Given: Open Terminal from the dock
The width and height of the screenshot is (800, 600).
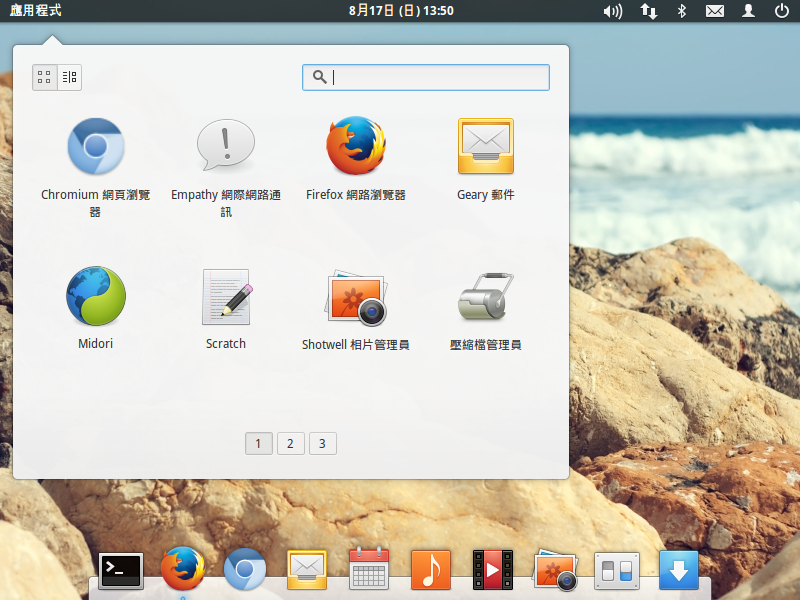Looking at the screenshot, I should pos(121,571).
